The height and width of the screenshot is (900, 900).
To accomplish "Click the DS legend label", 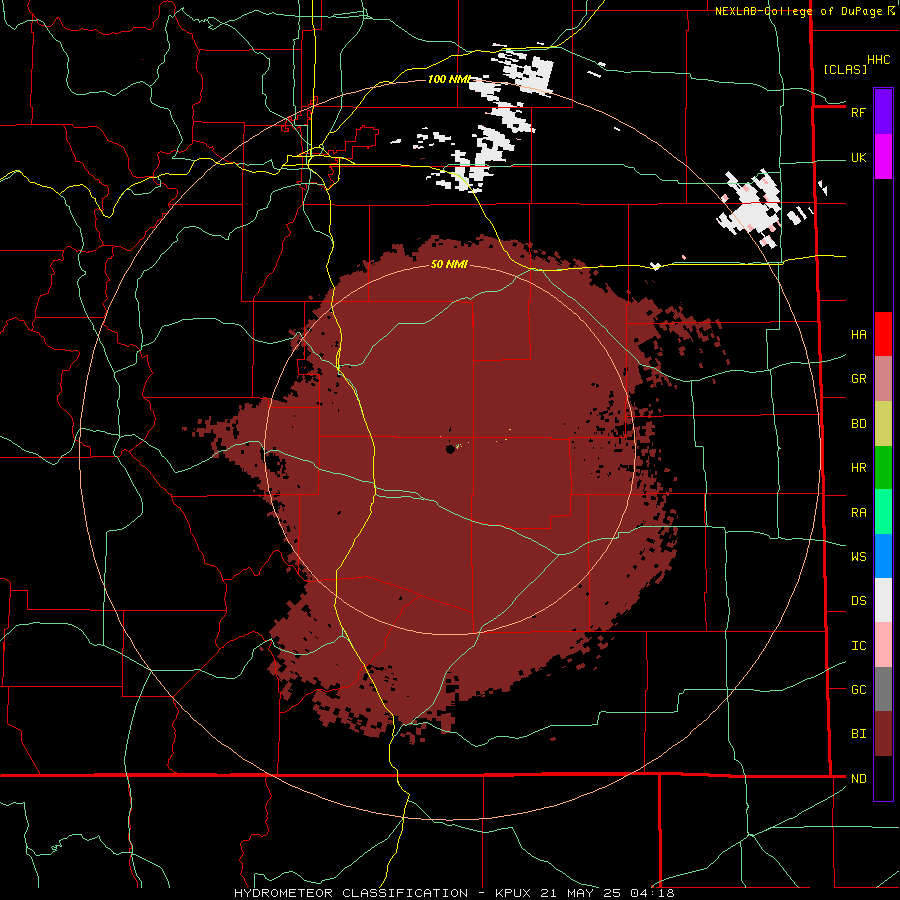I will (x=858, y=601).
